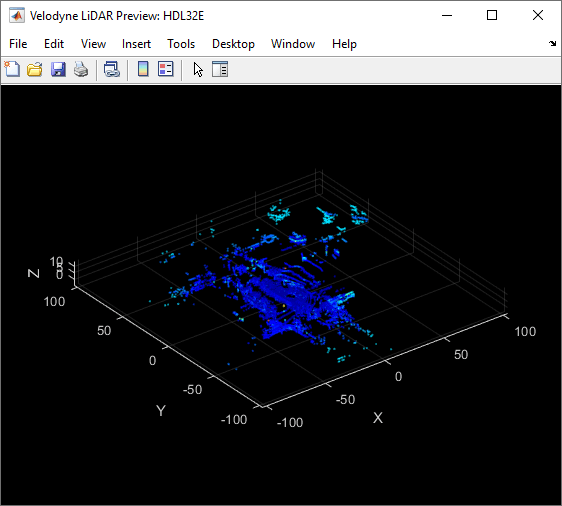Click the New Figure toolbar icon
Viewport: 562px width, 506px height.
pos(12,69)
